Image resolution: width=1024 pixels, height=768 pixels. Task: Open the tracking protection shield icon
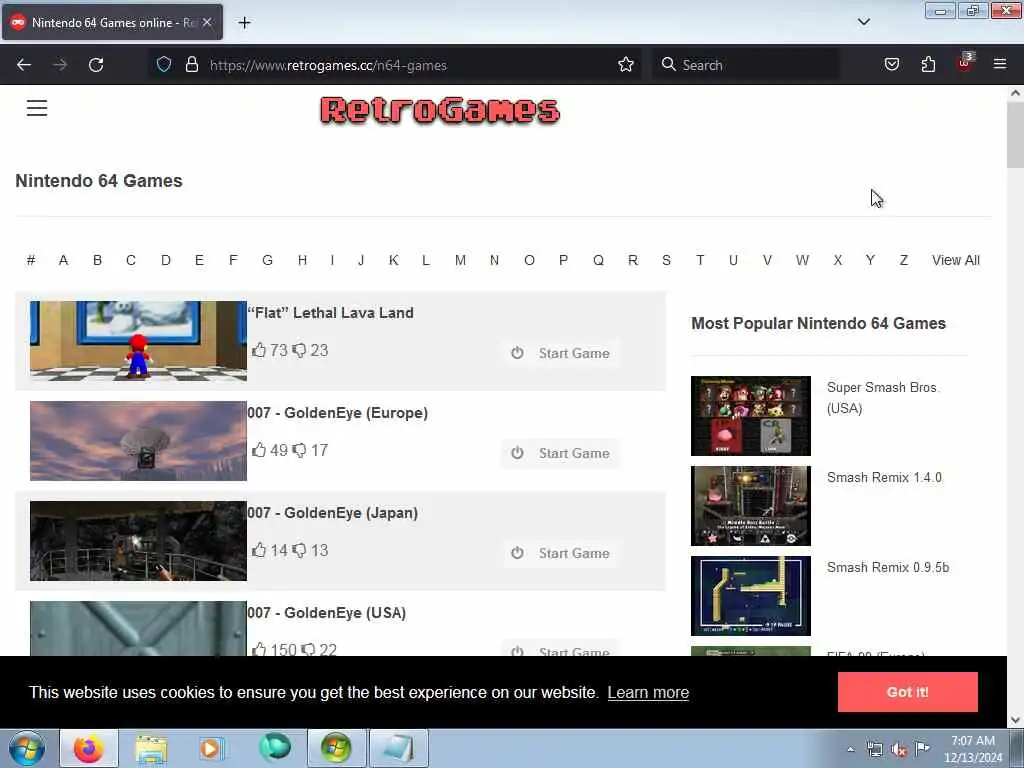164,64
